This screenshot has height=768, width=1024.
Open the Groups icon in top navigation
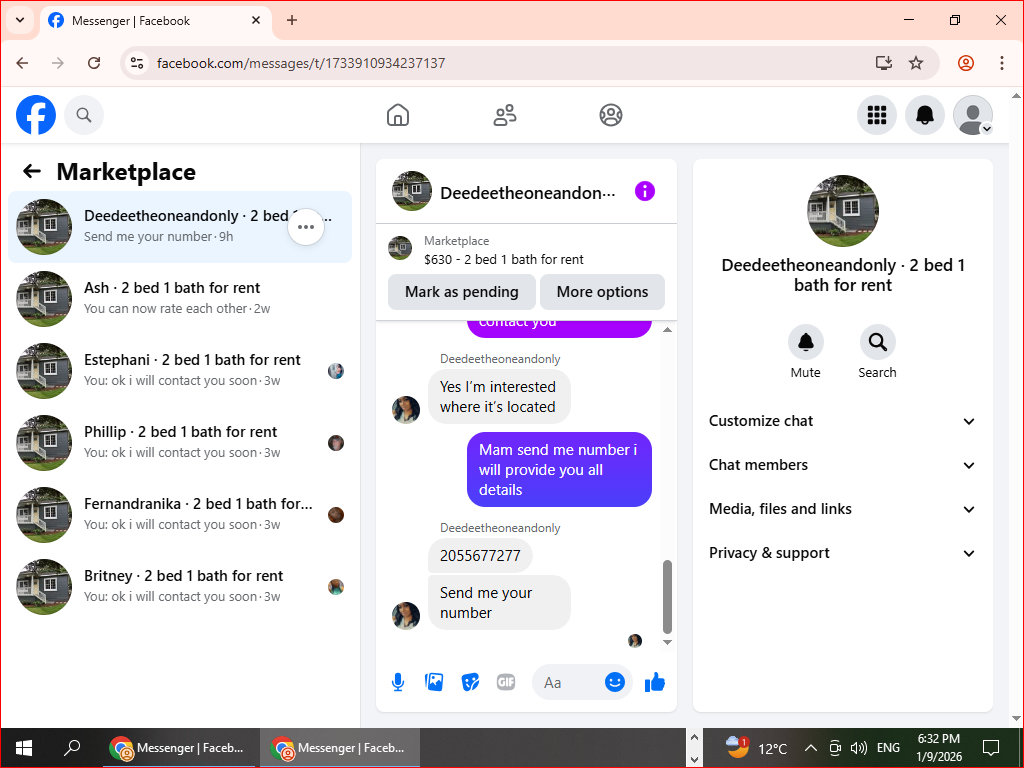[x=611, y=115]
